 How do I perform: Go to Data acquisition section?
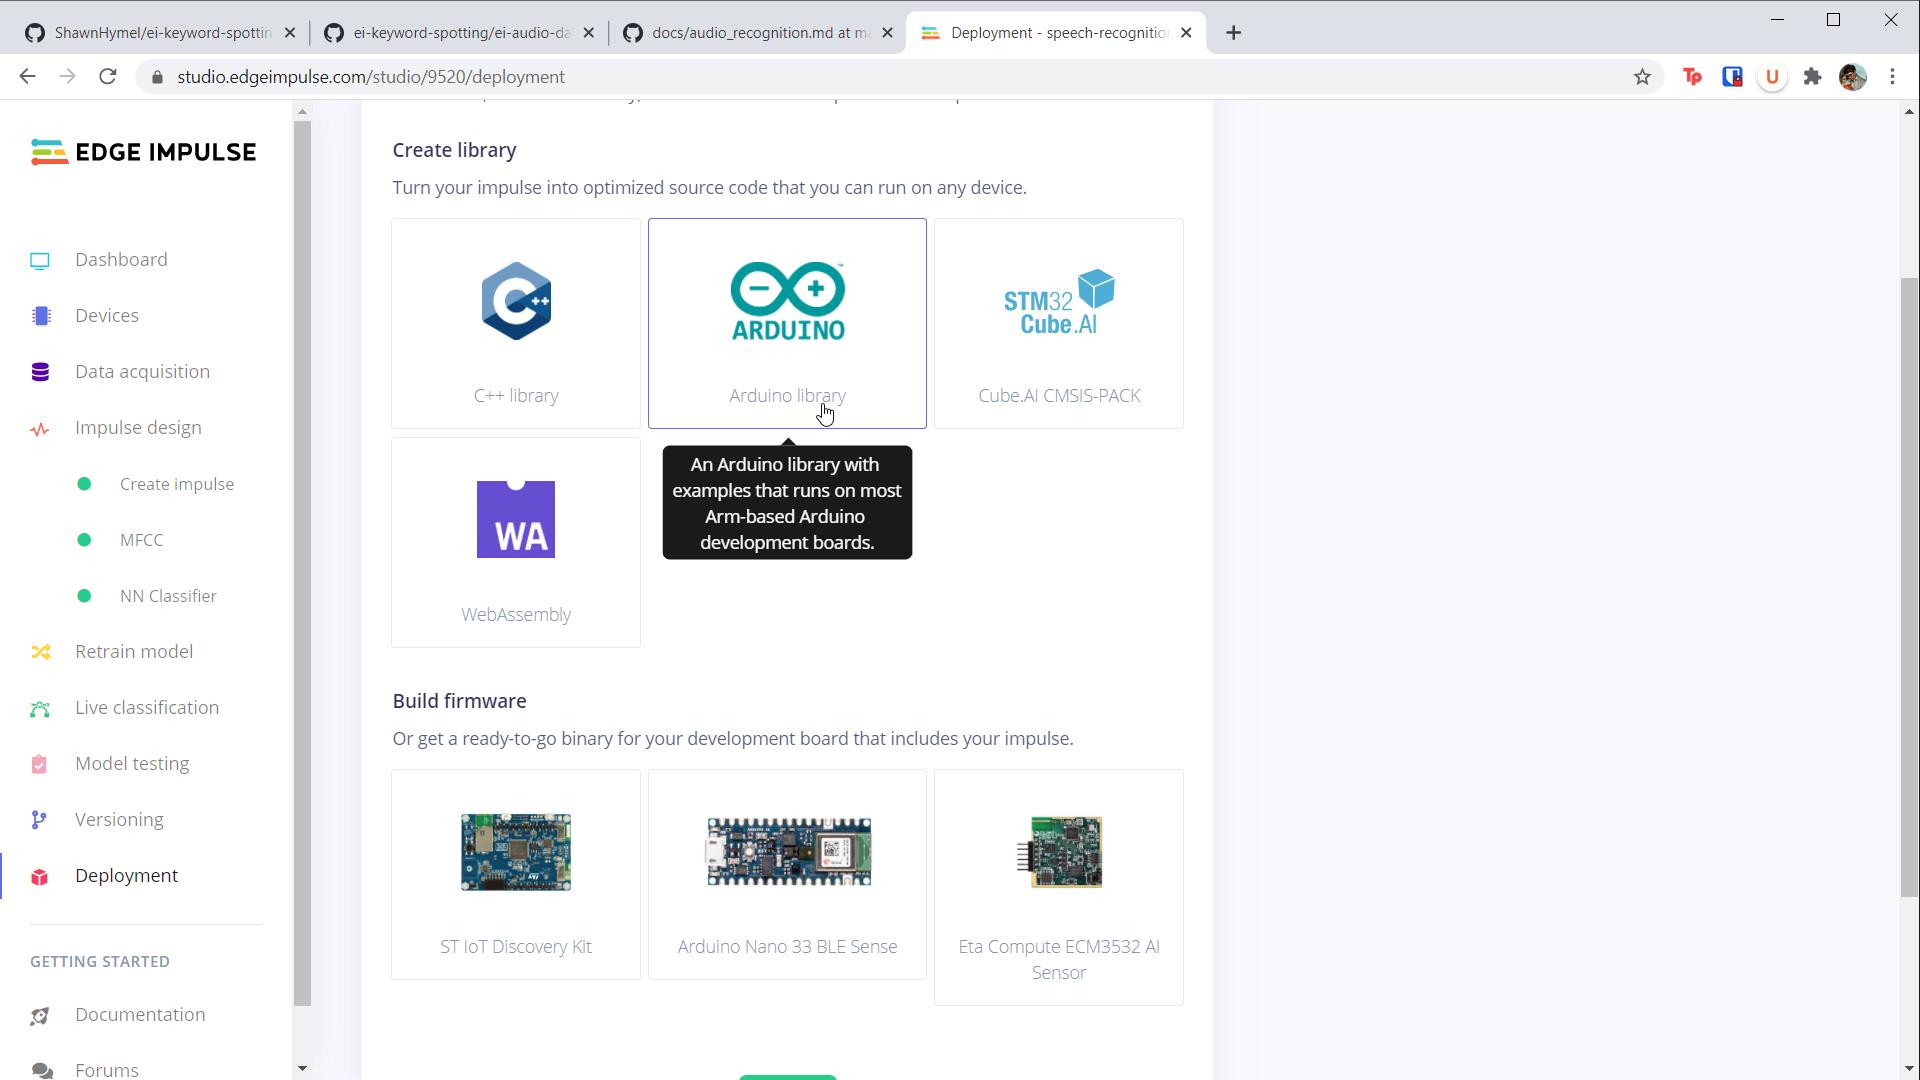point(142,372)
